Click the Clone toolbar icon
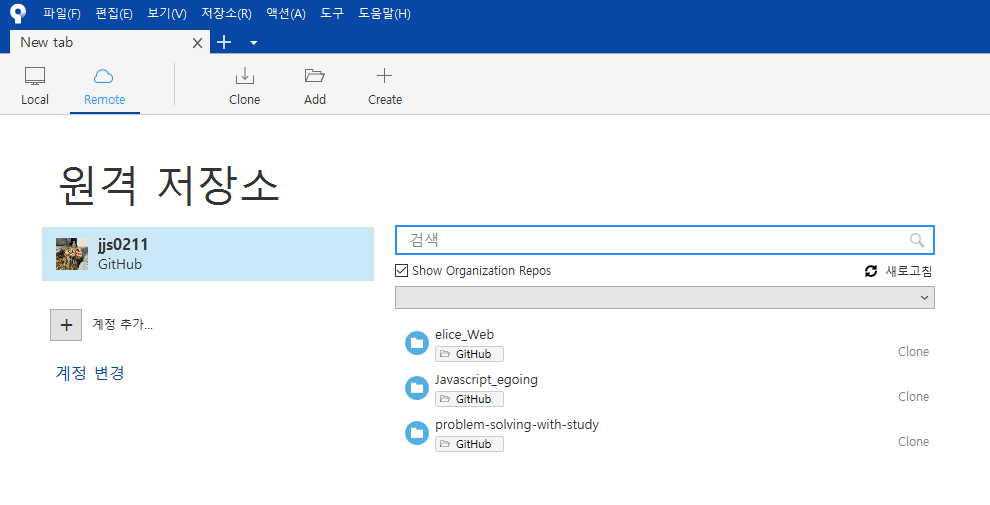Image resolution: width=990 pixels, height=505 pixels. (x=244, y=77)
